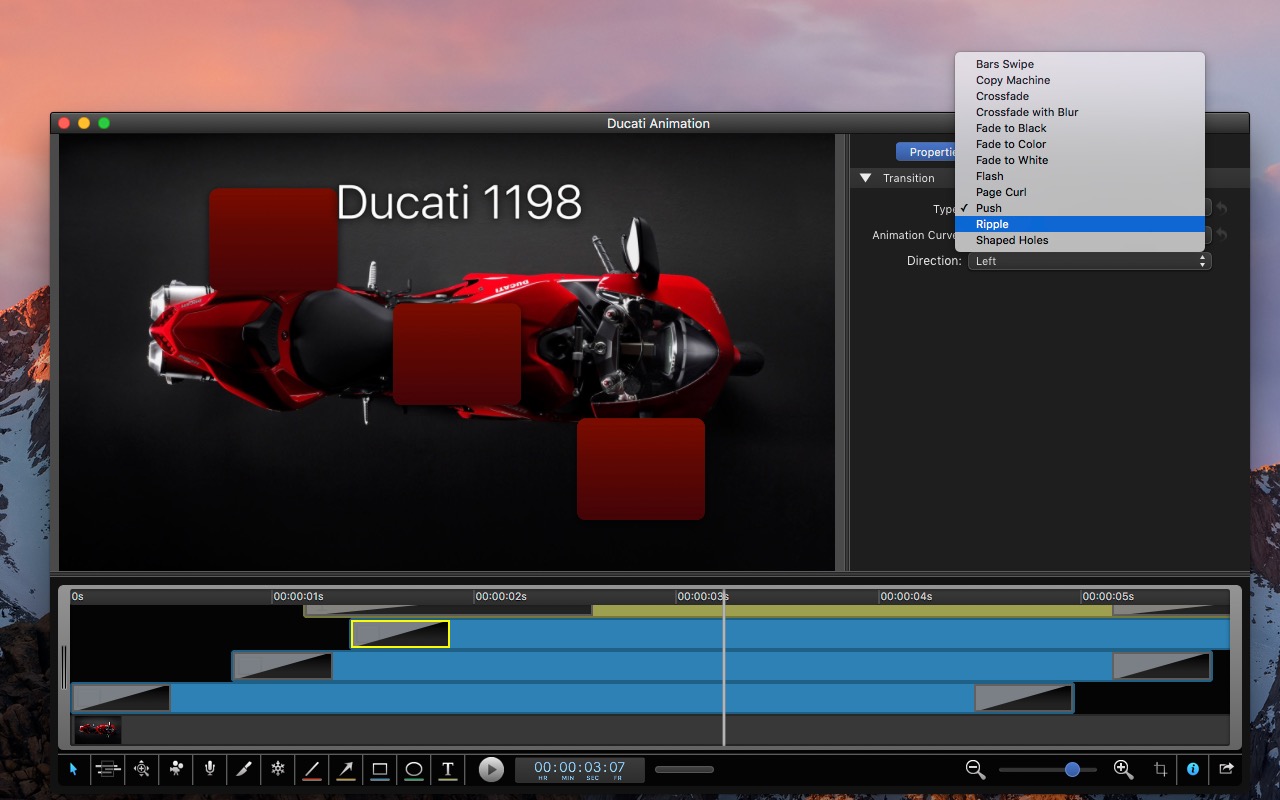Choose the snowflake freeze frame tool
The image size is (1280, 800).
(278, 769)
